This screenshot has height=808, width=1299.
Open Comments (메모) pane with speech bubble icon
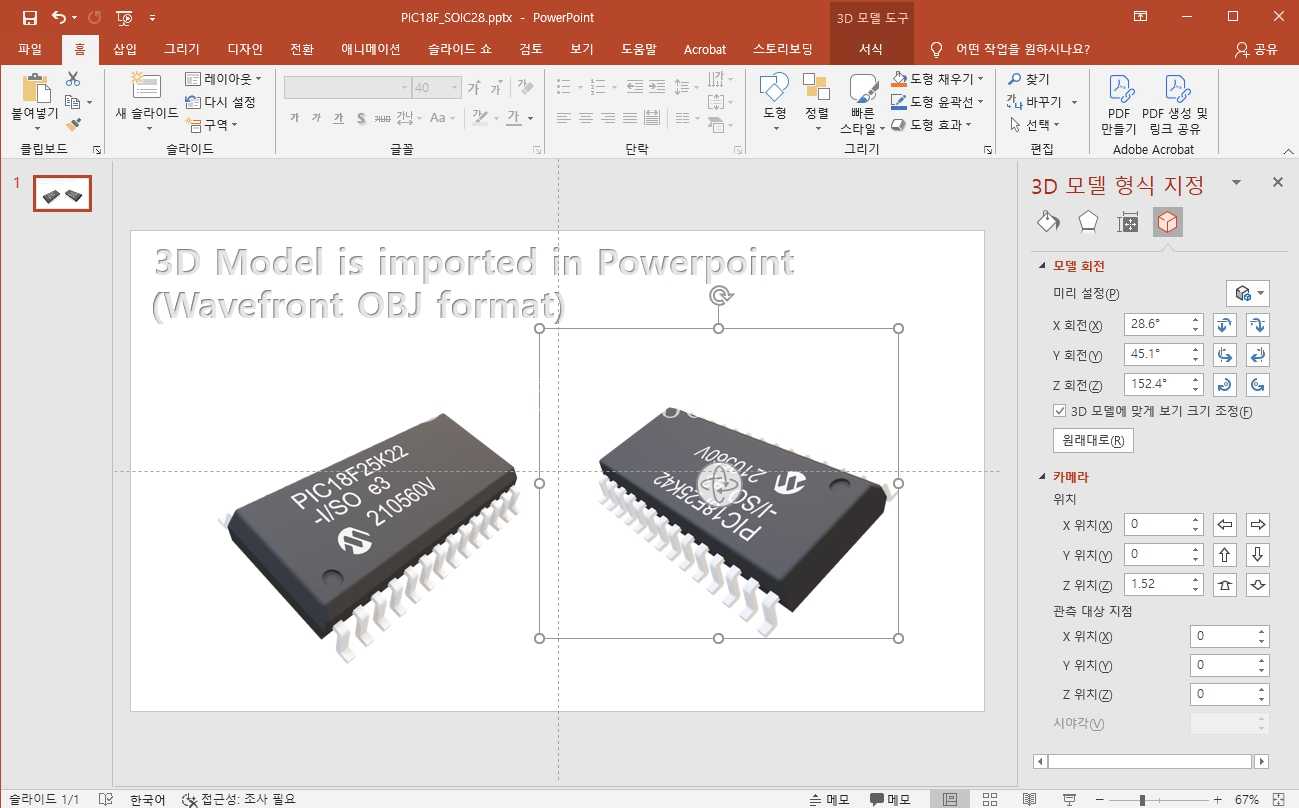pos(890,799)
